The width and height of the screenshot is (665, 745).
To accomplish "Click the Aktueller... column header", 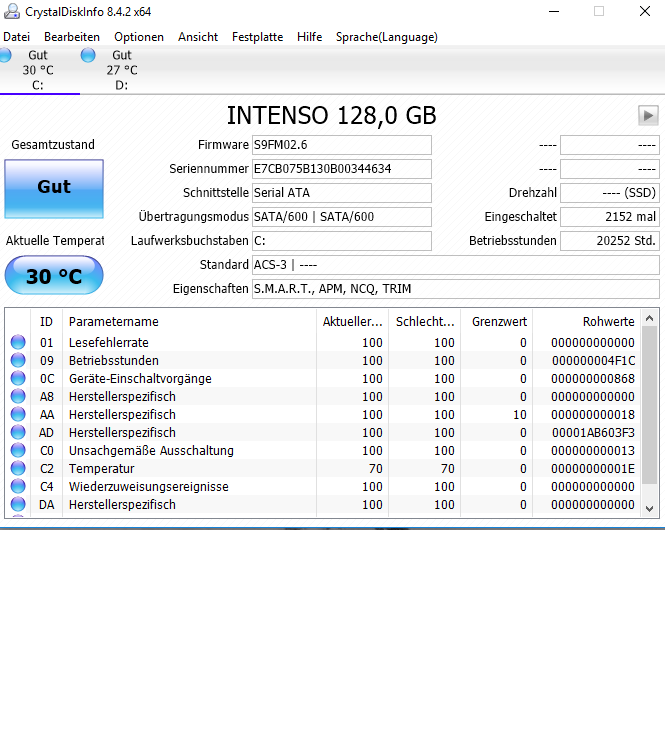I will [352, 322].
